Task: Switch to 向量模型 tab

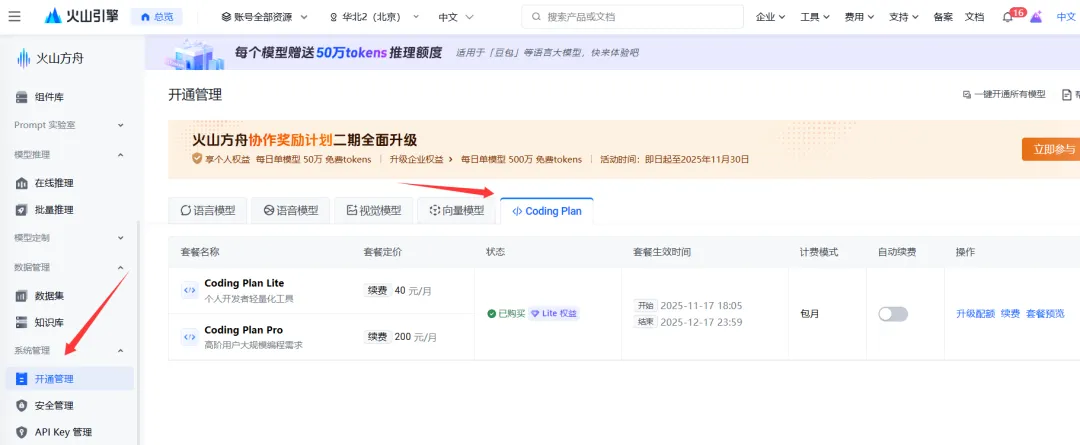Action: (456, 211)
